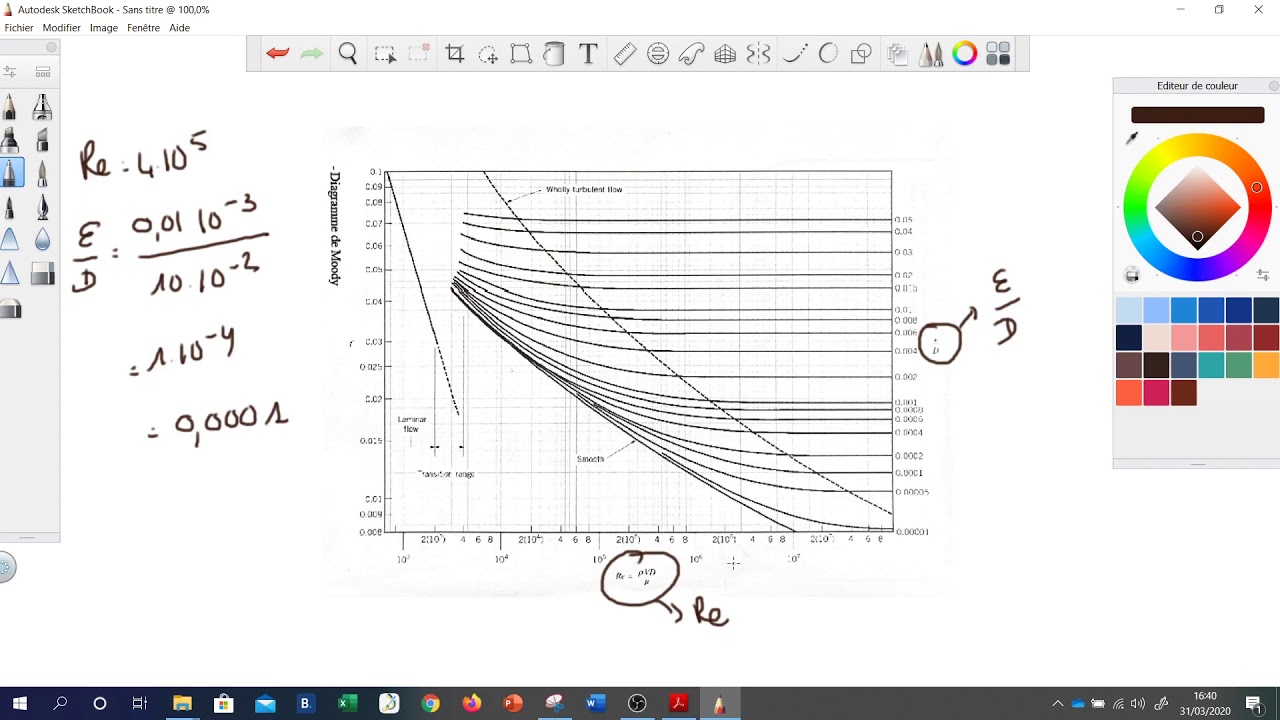1280x720 pixels.
Task: Open the notification center icon
Action: (1253, 704)
